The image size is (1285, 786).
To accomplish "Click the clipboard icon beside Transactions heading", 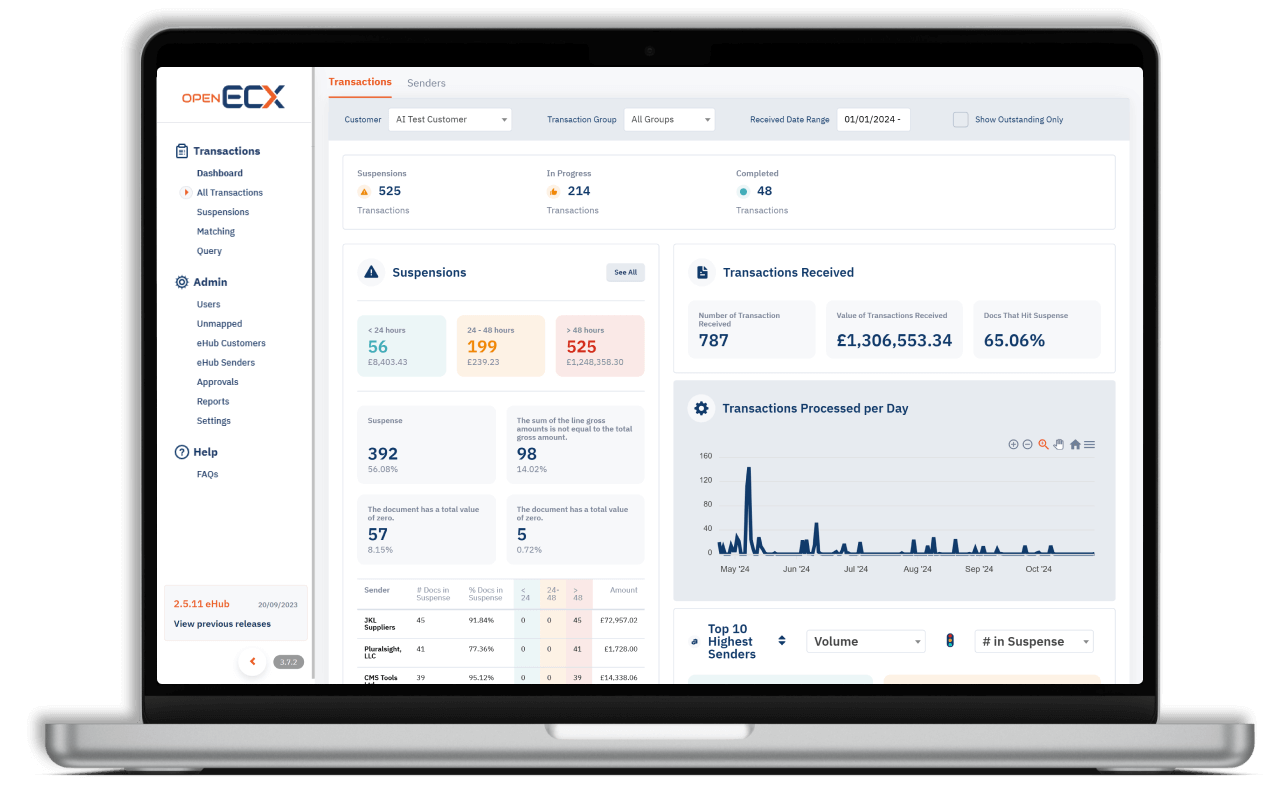I will tap(181, 151).
